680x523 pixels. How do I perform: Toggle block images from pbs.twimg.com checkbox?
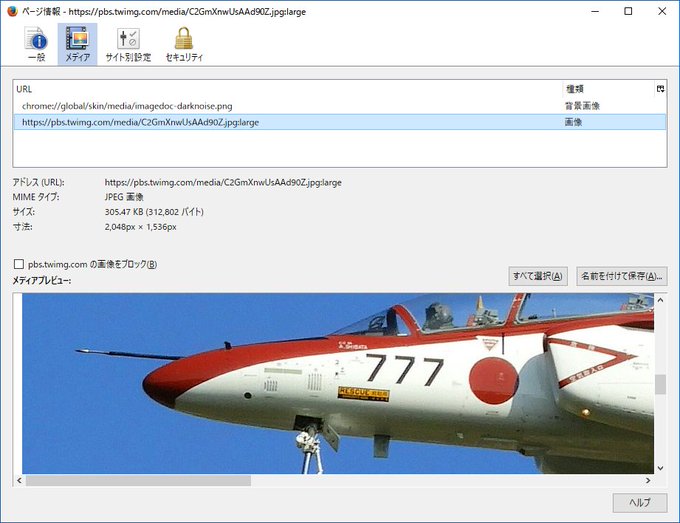(19, 264)
